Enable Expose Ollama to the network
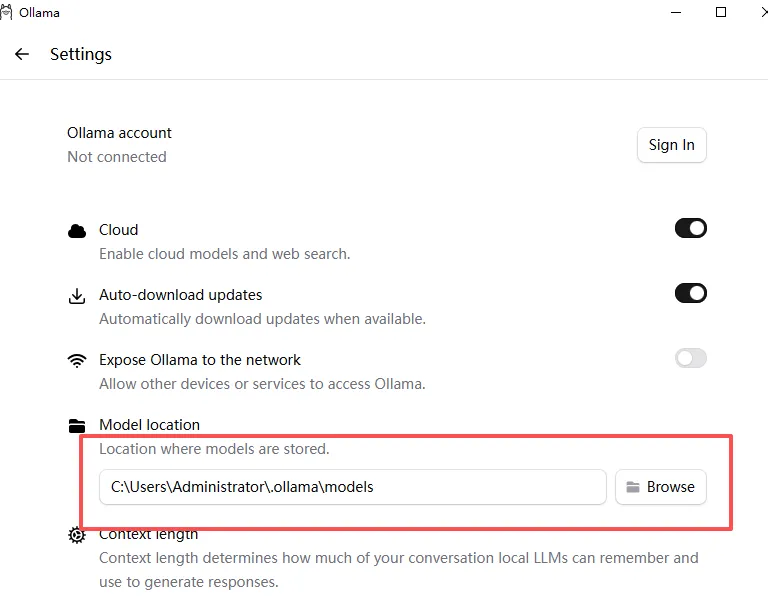The image size is (768, 602). click(691, 358)
